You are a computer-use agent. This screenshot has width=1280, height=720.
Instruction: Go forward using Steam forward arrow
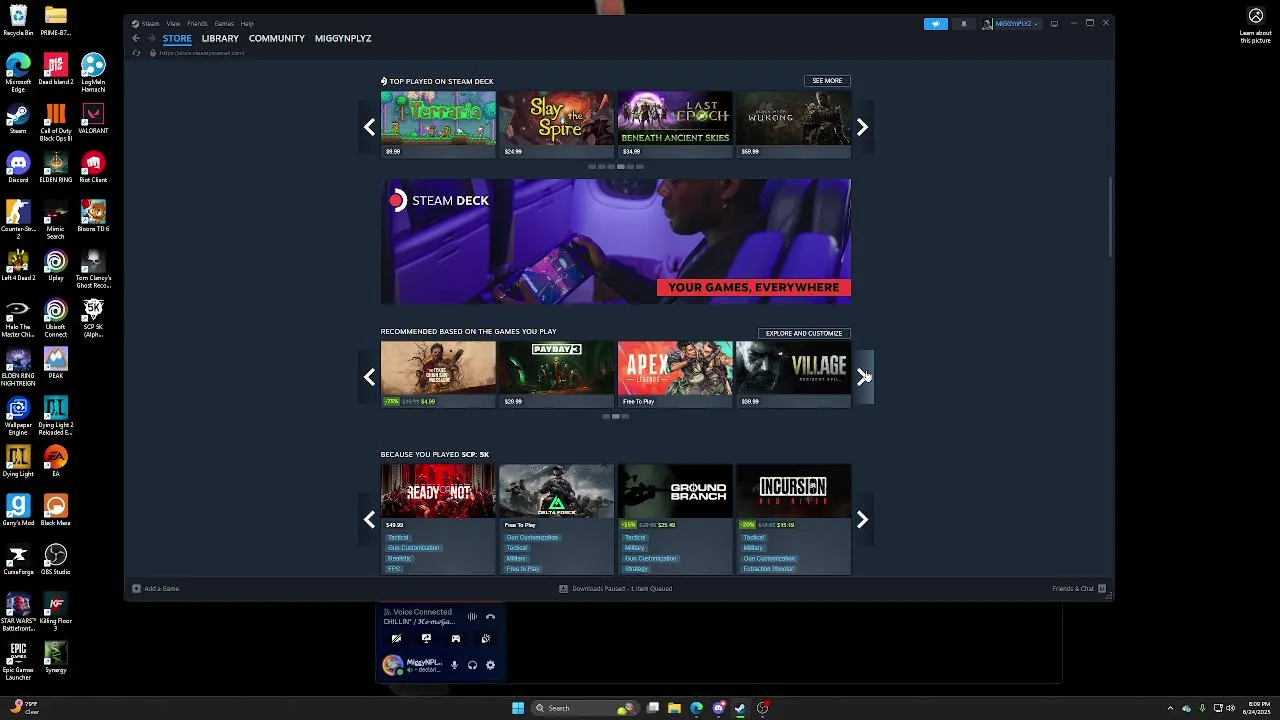click(152, 38)
